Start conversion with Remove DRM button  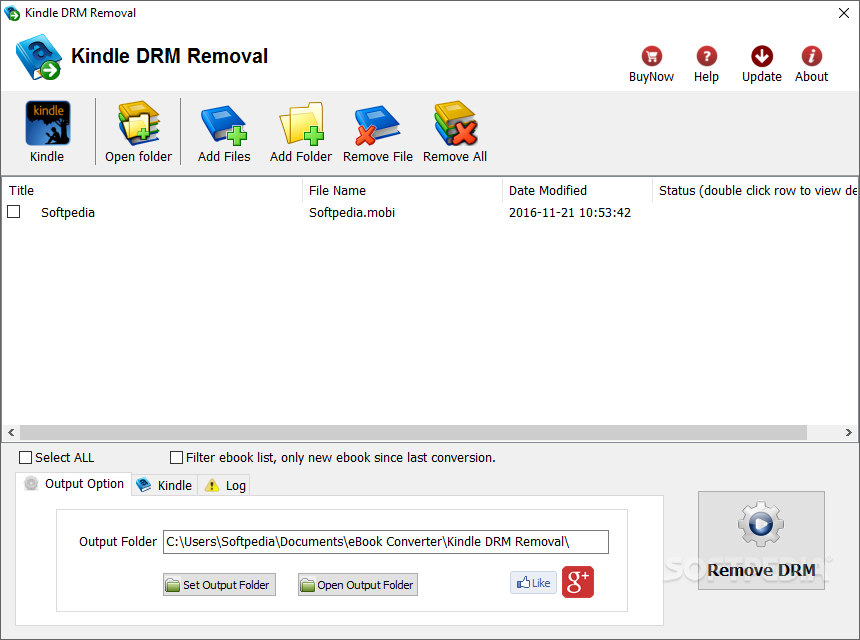tap(761, 540)
